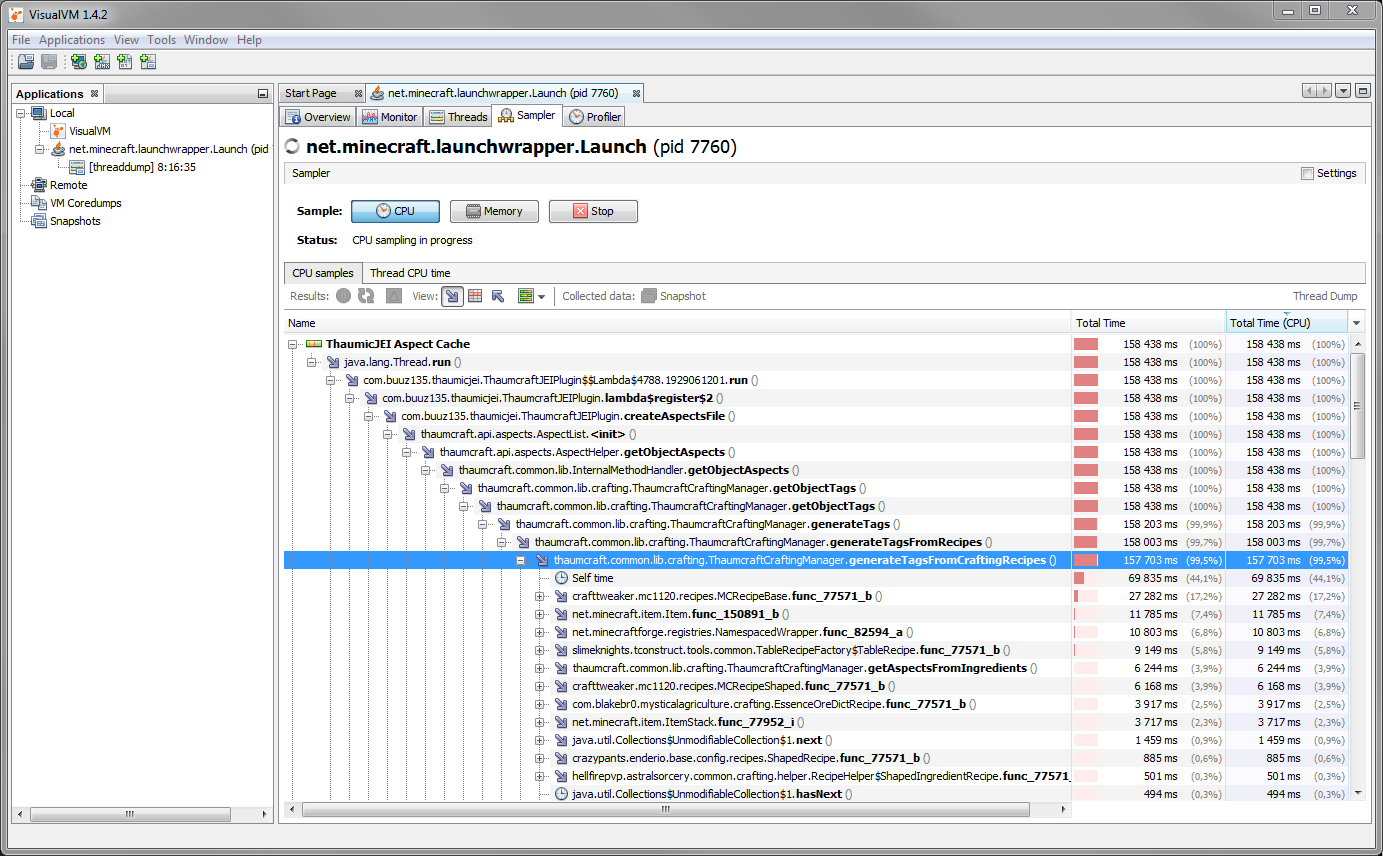The image size is (1383, 856).
Task: Select VM Coredumps node
Action: [x=76, y=203]
